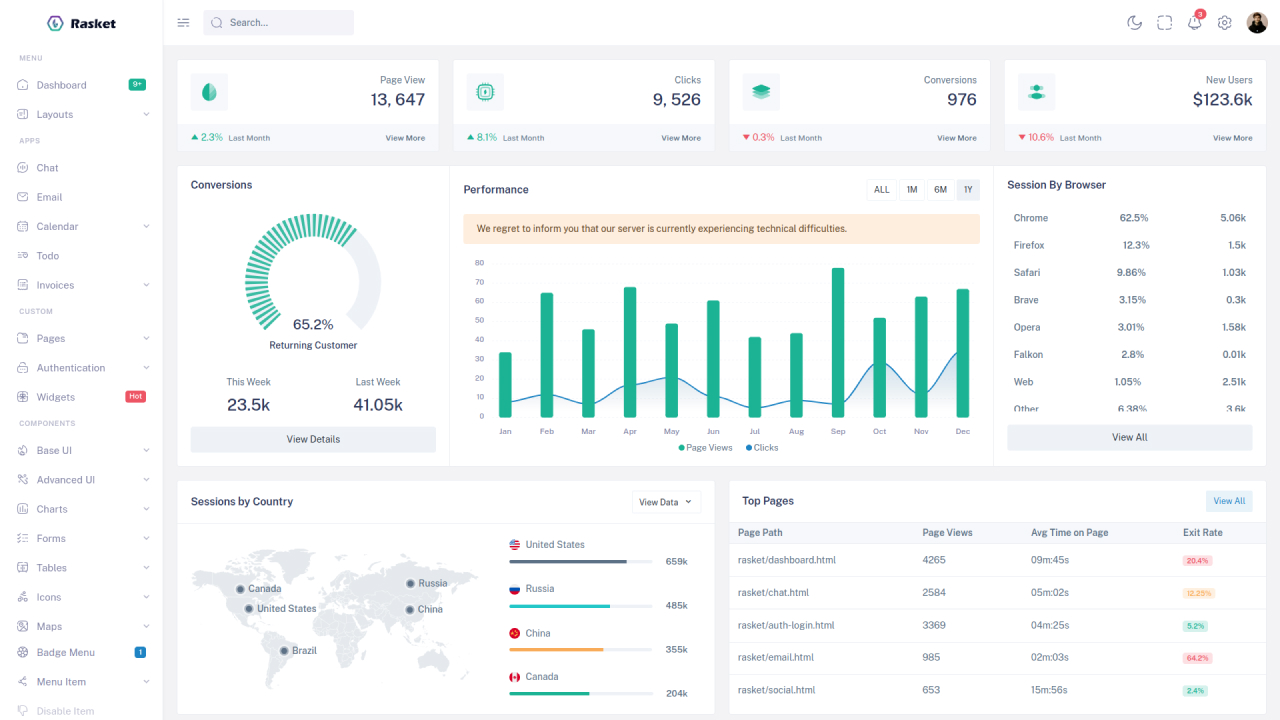The height and width of the screenshot is (720, 1280).
Task: Open notifications bell icon
Action: (1194, 23)
